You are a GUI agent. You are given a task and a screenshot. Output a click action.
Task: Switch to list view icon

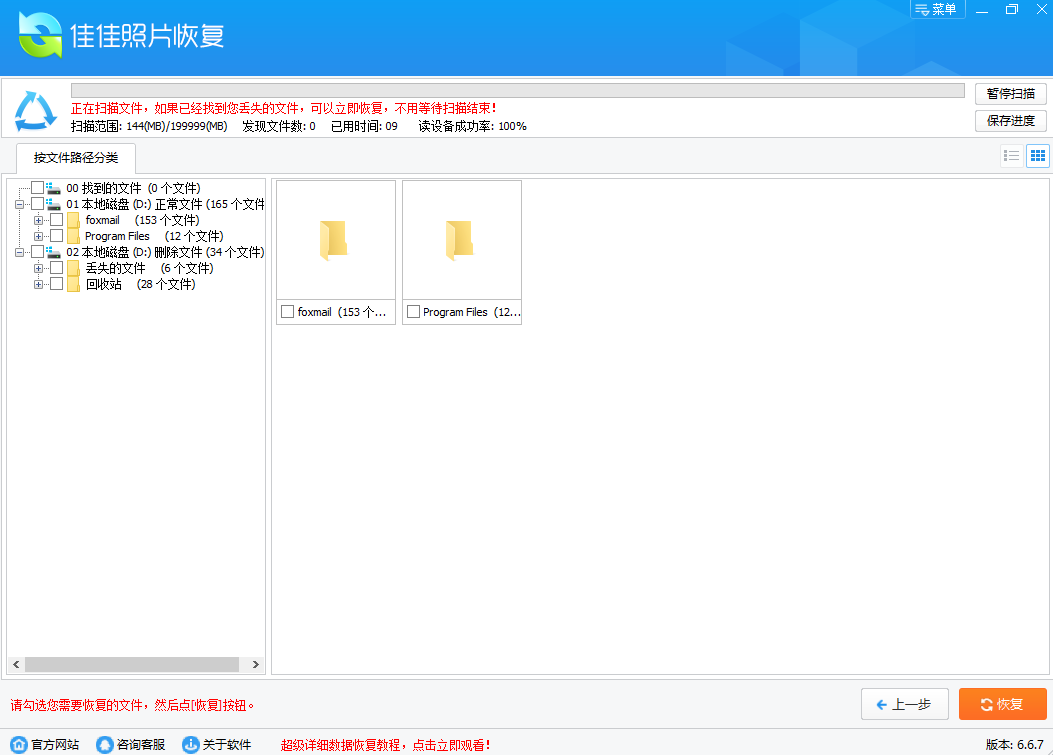(1012, 156)
